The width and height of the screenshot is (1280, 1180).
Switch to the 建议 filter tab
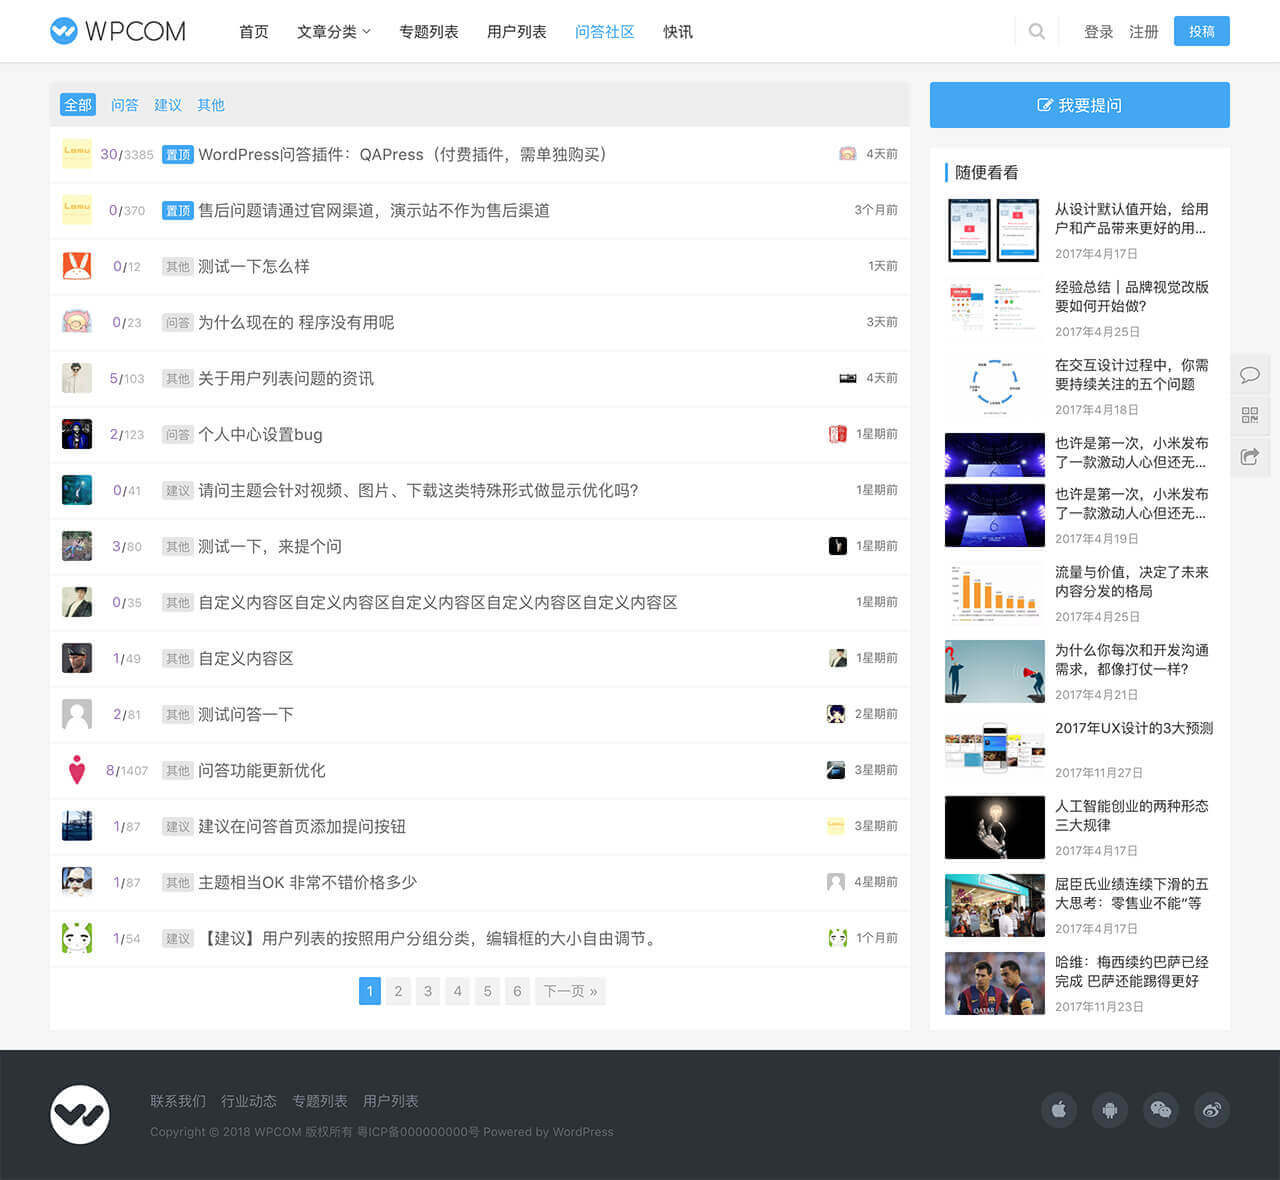(x=167, y=104)
